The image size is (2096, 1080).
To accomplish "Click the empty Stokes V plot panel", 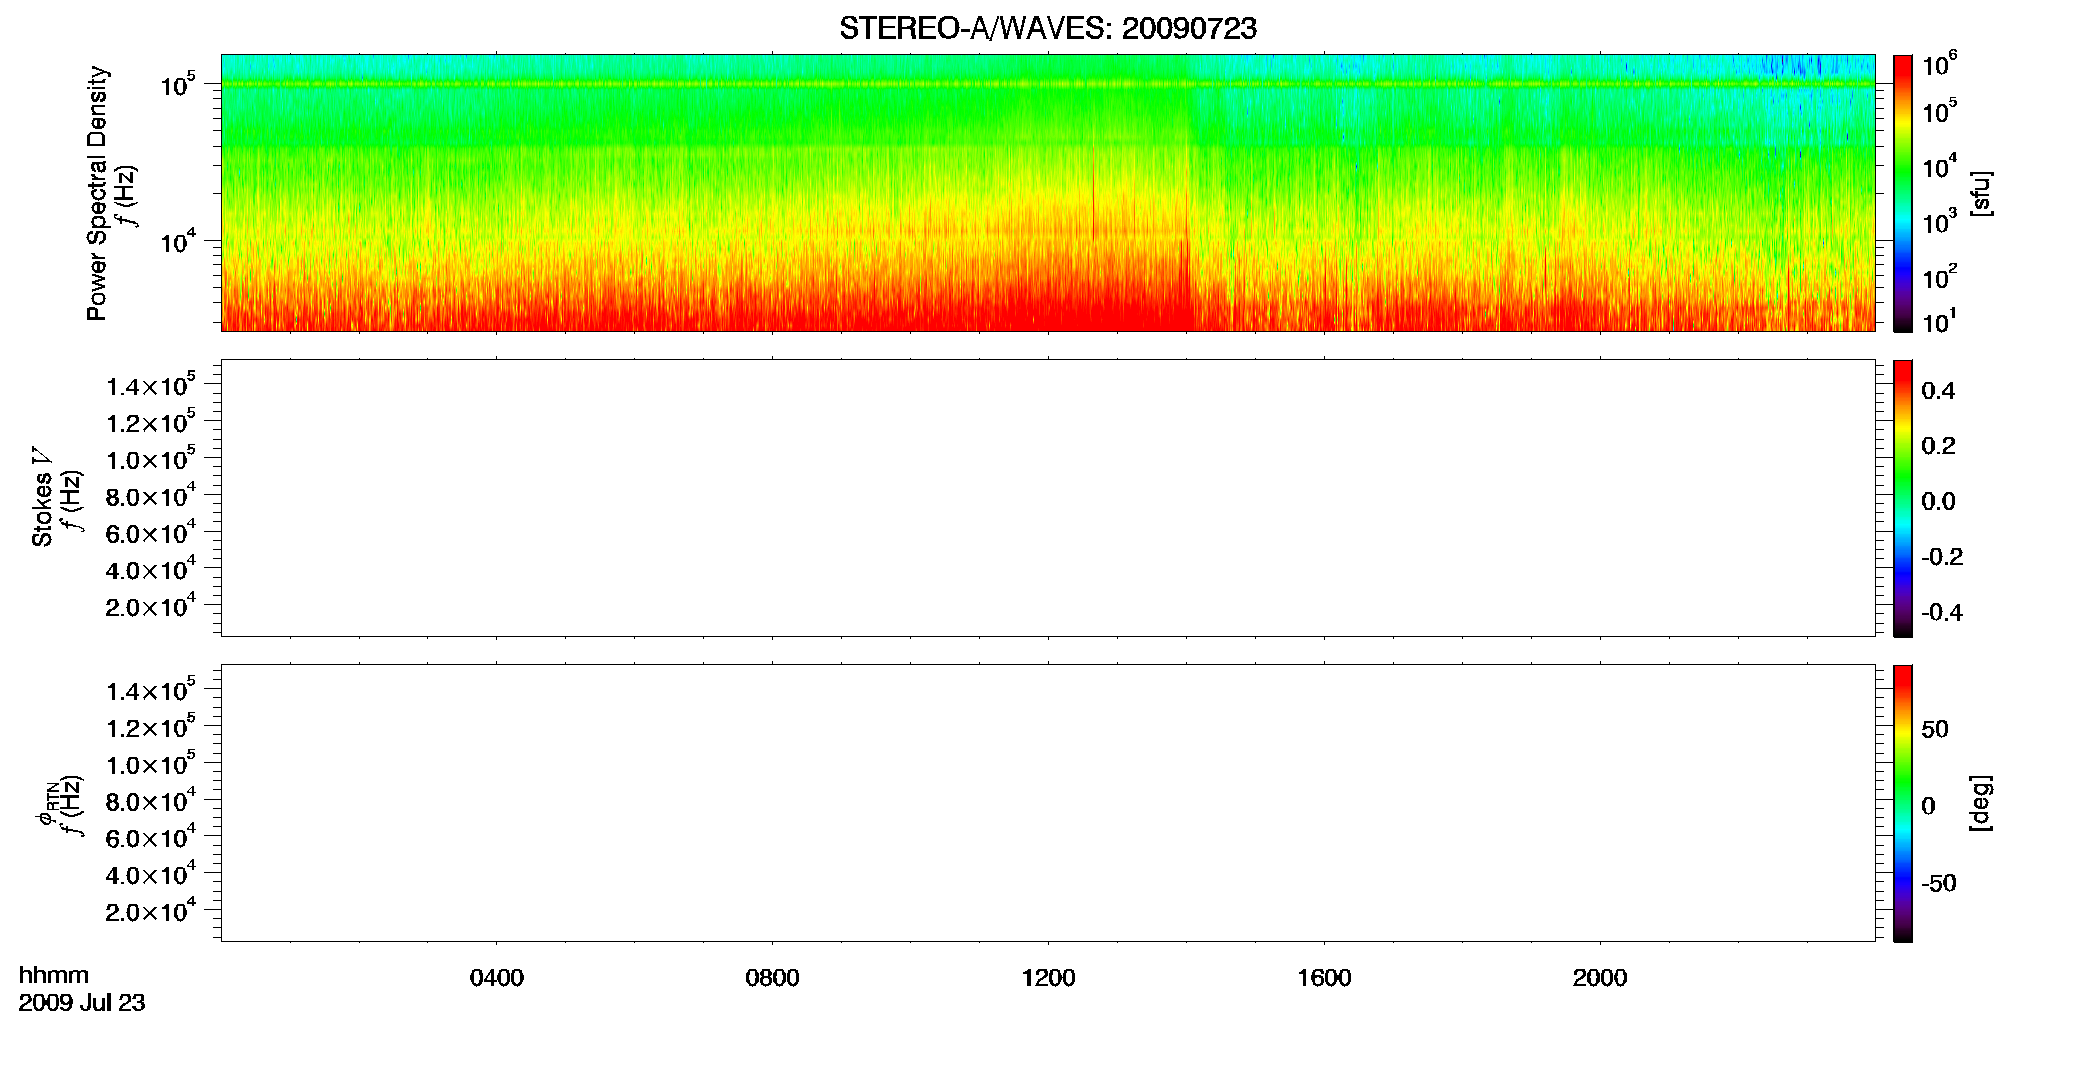I will 1048,498.
